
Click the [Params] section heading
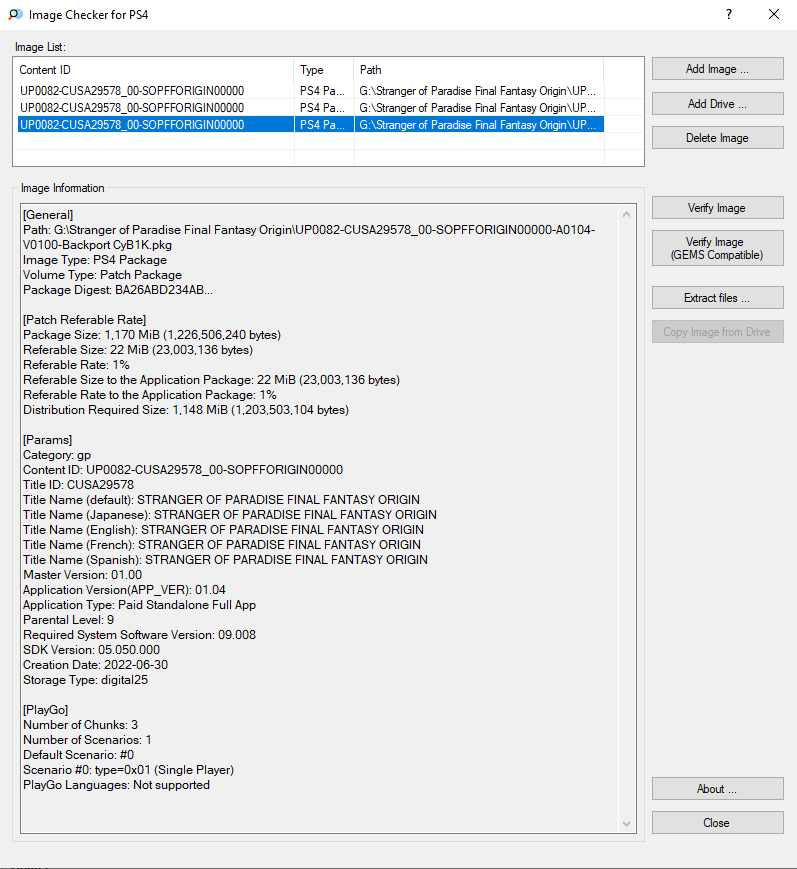coord(47,440)
